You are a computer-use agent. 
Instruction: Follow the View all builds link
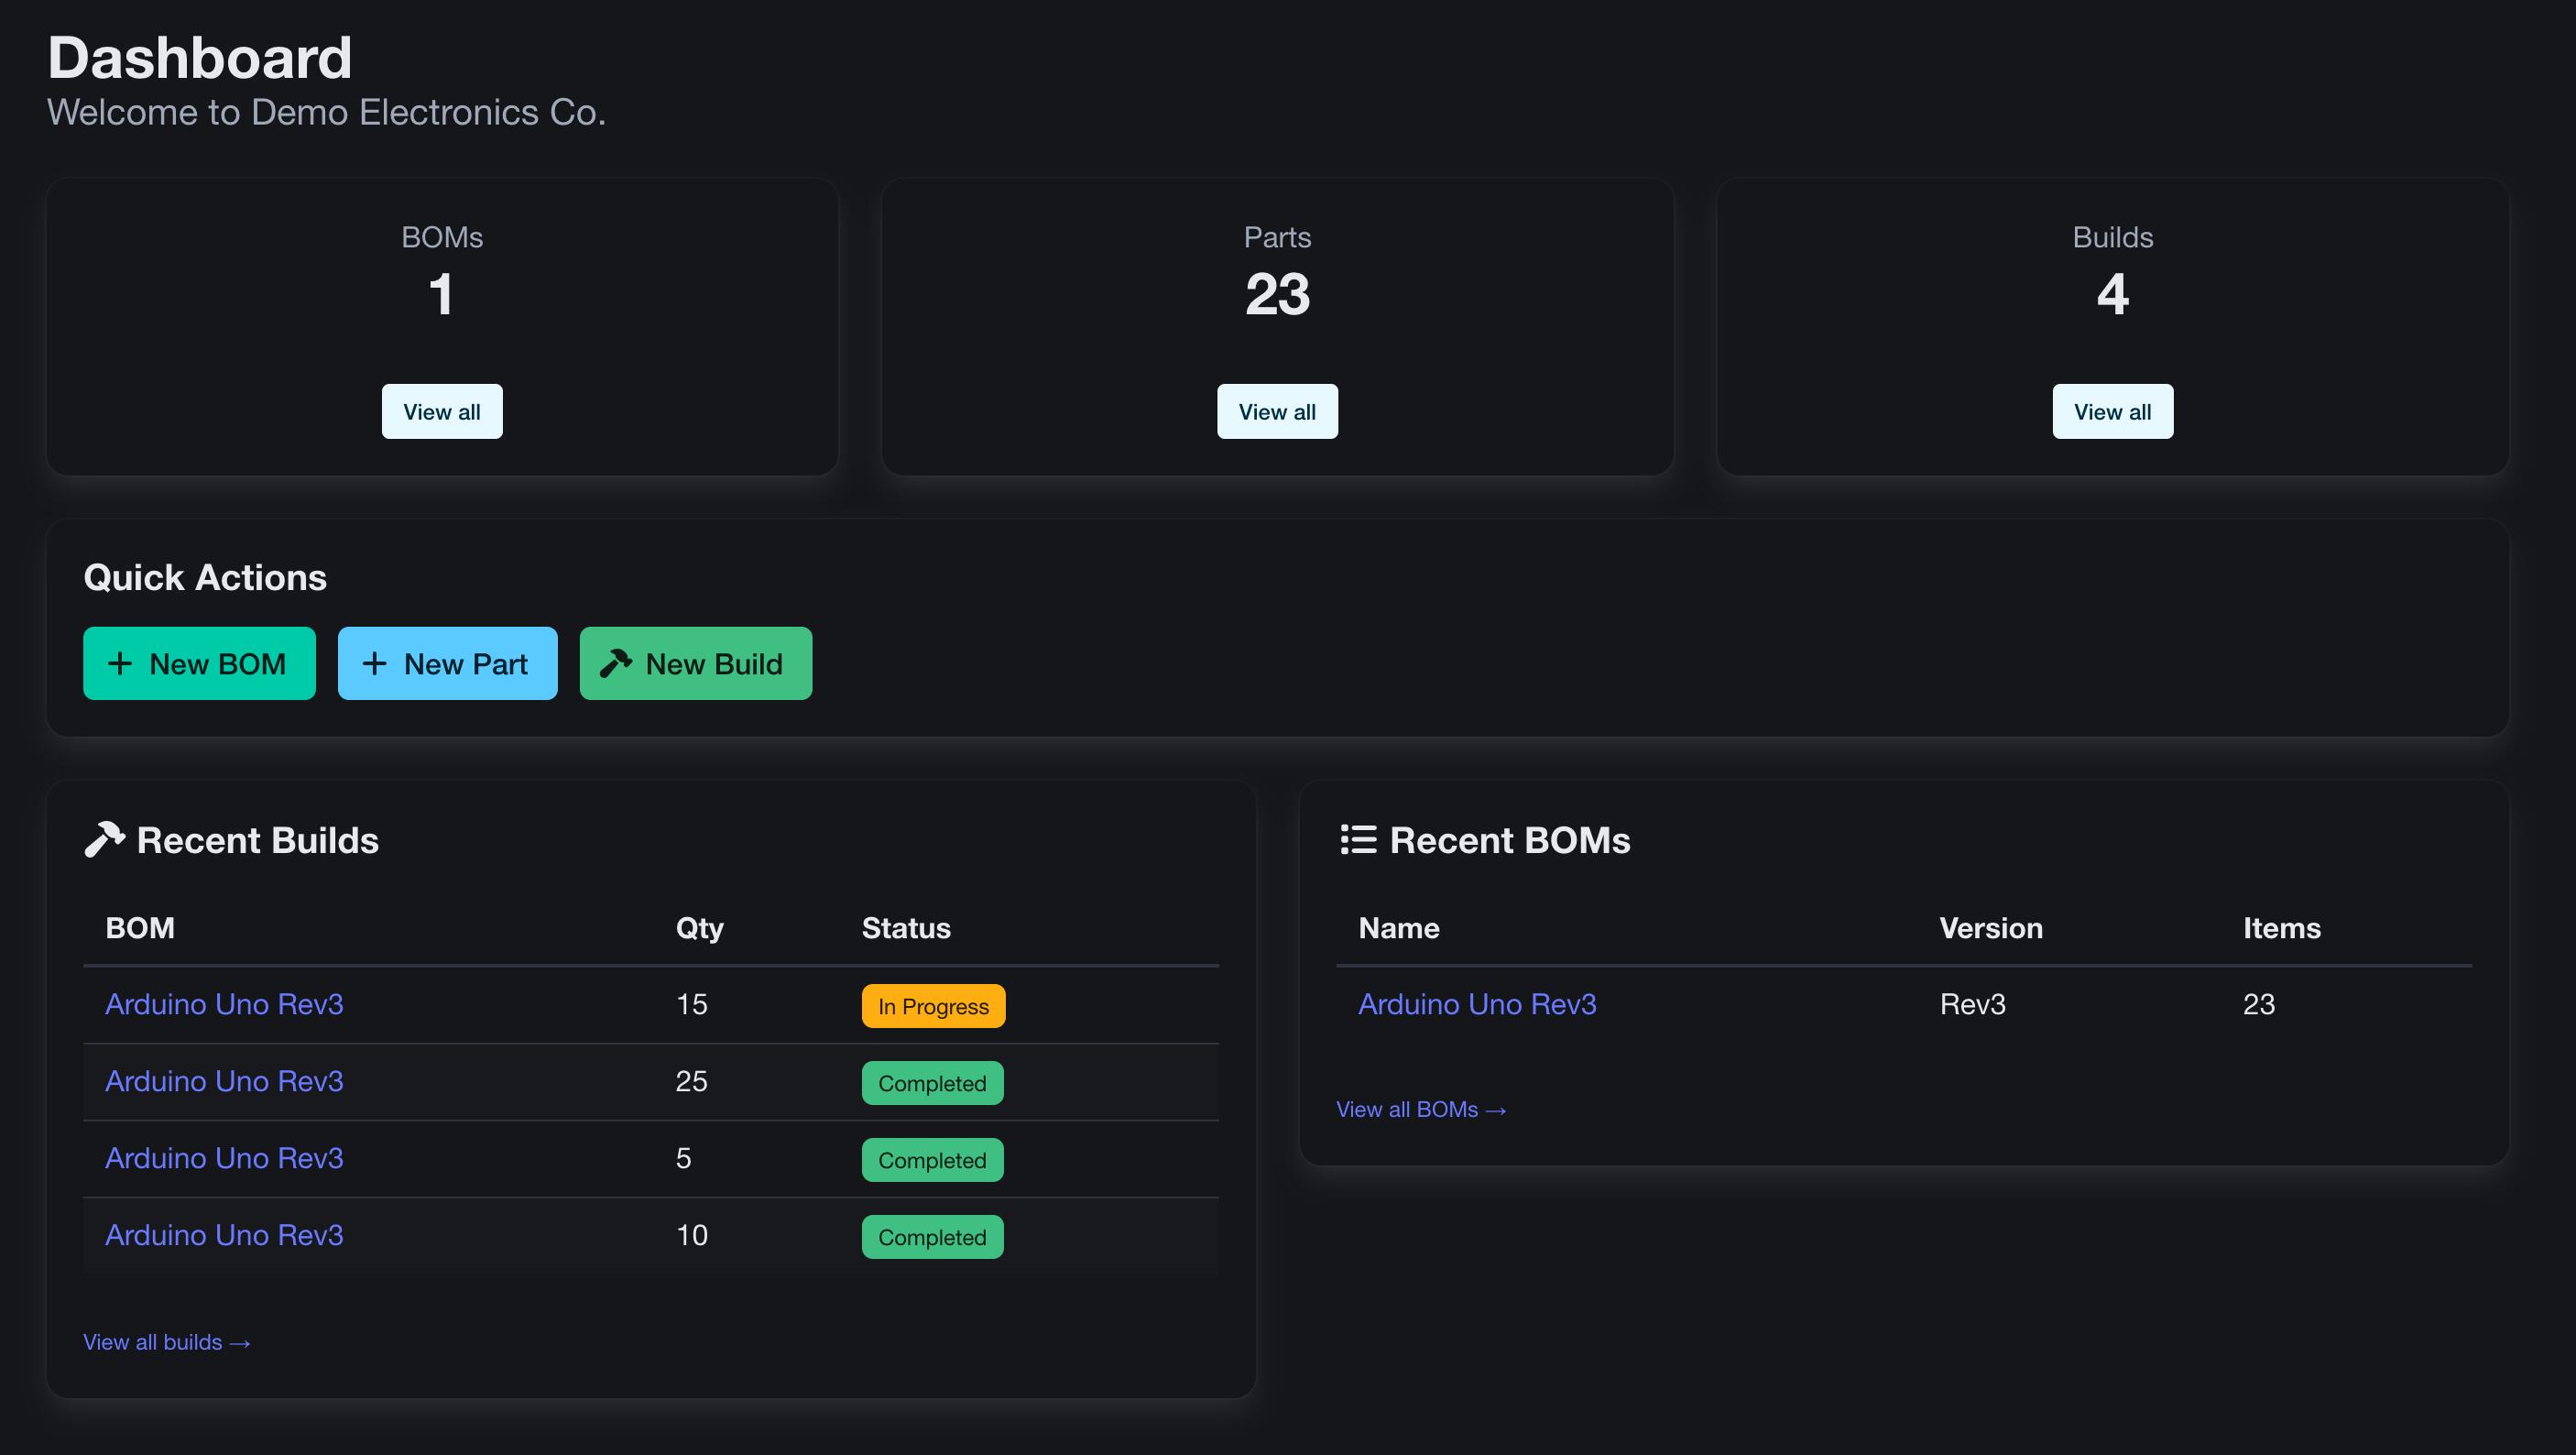166,1342
